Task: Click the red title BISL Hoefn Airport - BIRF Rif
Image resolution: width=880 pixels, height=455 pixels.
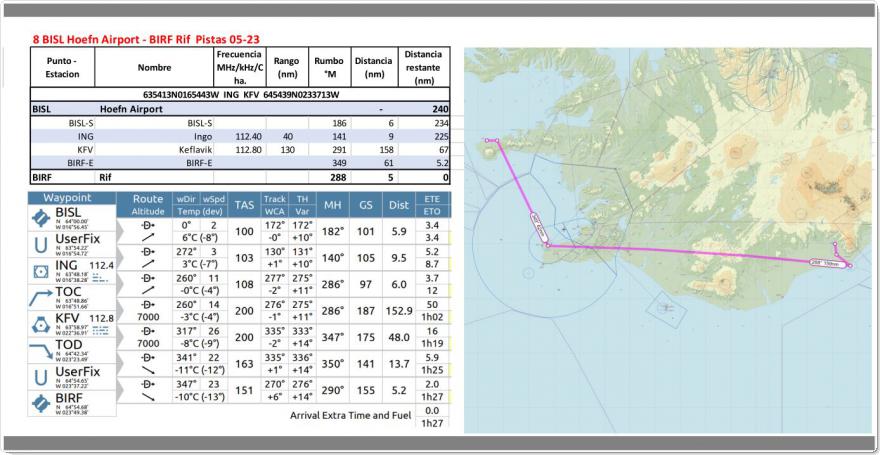Action: click(145, 39)
